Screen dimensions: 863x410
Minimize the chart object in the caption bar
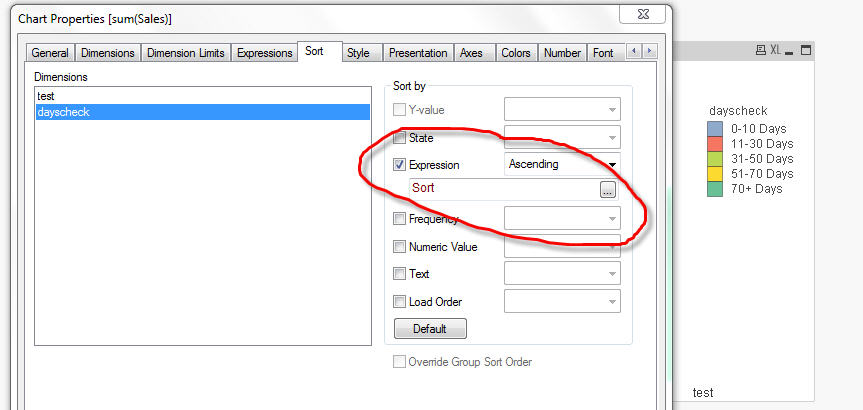click(790, 50)
